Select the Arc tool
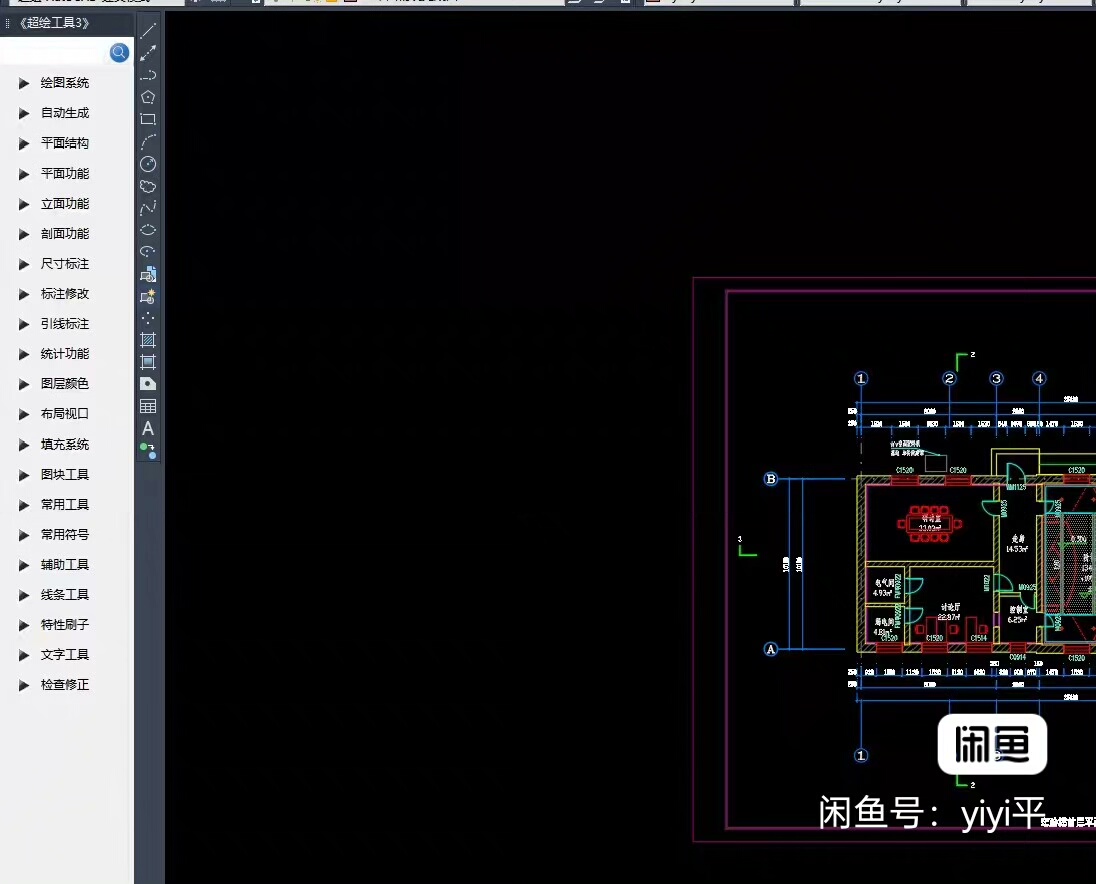This screenshot has width=1096, height=884. 148,142
